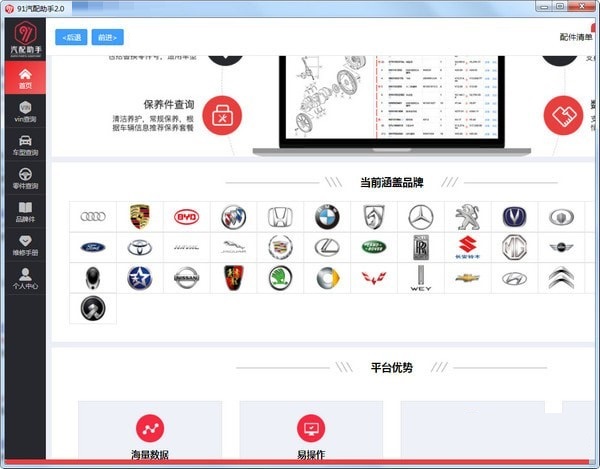The image size is (600, 469).
Task: Select the Peugeot lion brand logo
Action: 468,217
